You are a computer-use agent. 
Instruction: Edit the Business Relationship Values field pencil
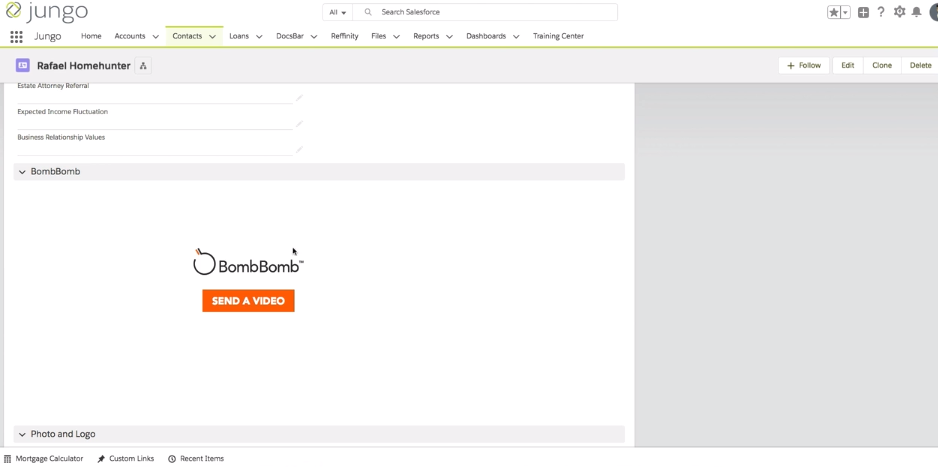299,149
